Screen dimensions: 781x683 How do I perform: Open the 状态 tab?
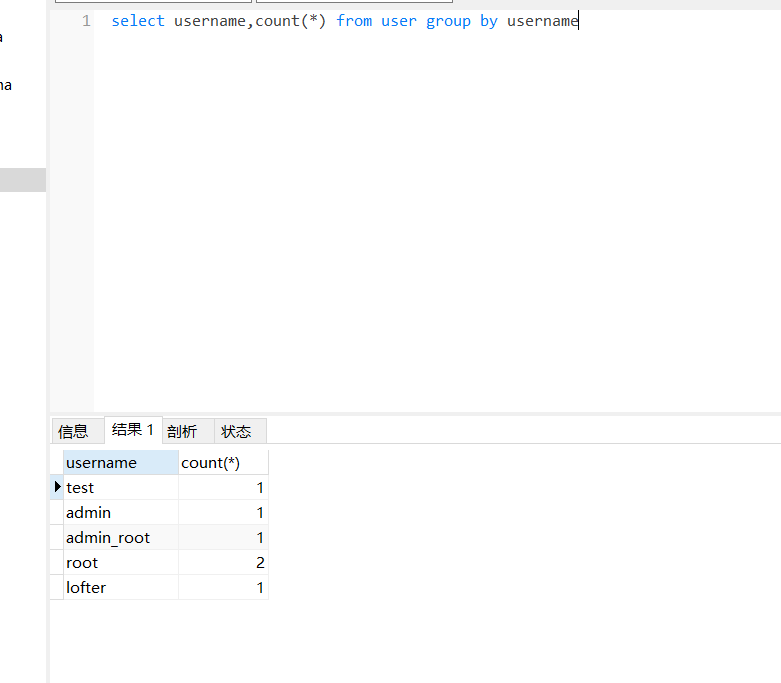click(241, 431)
